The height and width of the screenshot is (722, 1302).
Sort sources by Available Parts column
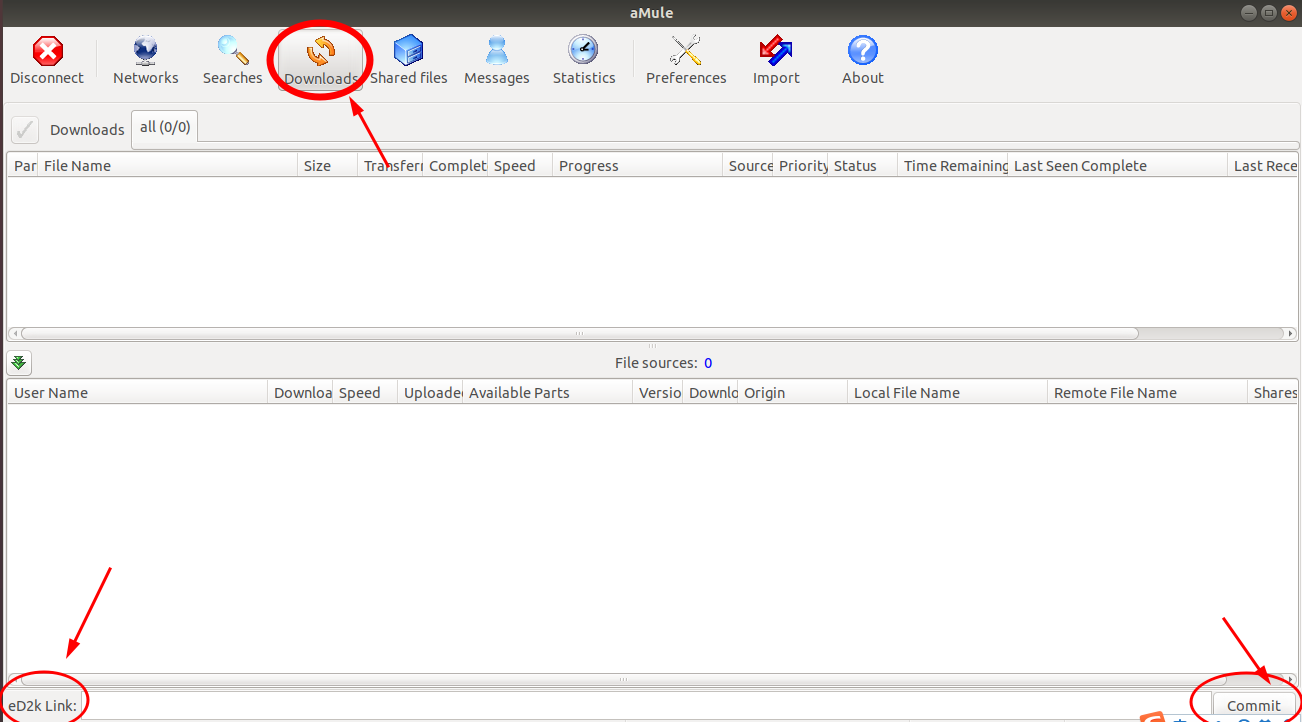(x=548, y=393)
